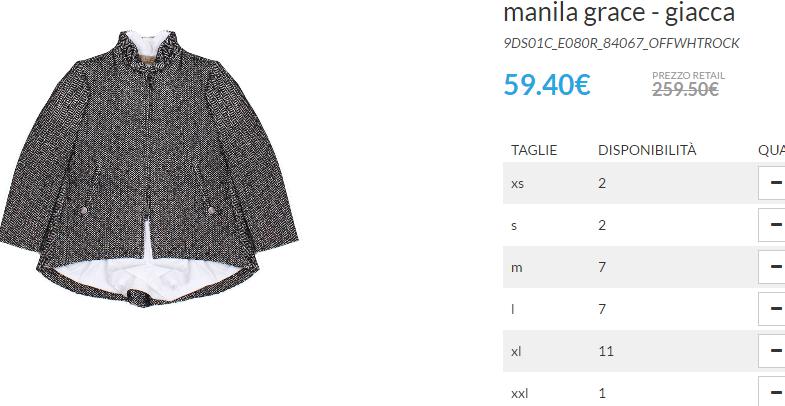Screen dimensions: 785x406
Task: Click the manila grace - giacca title
Action: click(619, 13)
